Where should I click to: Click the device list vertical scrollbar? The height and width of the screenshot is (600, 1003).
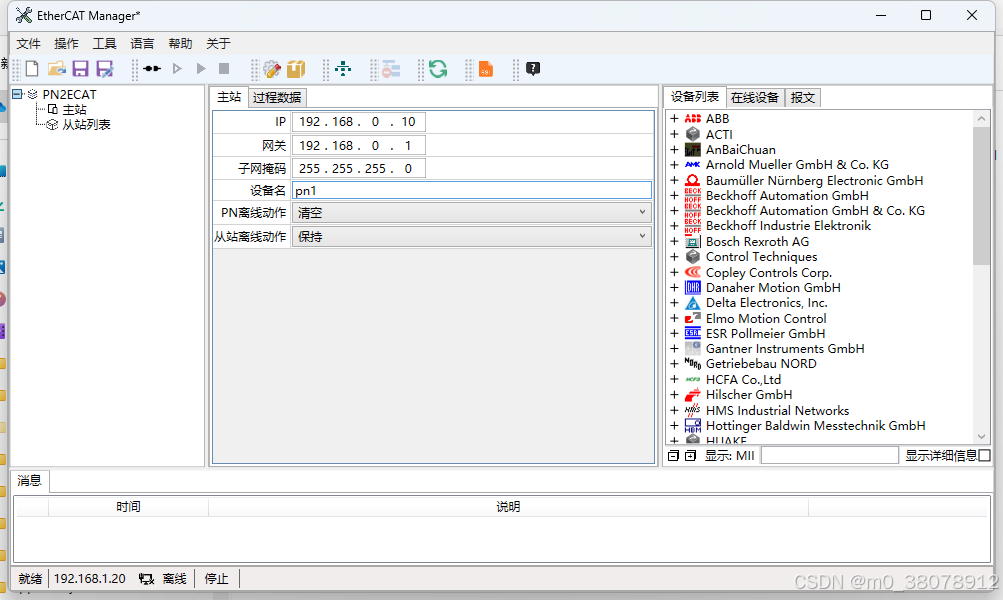[x=981, y=196]
